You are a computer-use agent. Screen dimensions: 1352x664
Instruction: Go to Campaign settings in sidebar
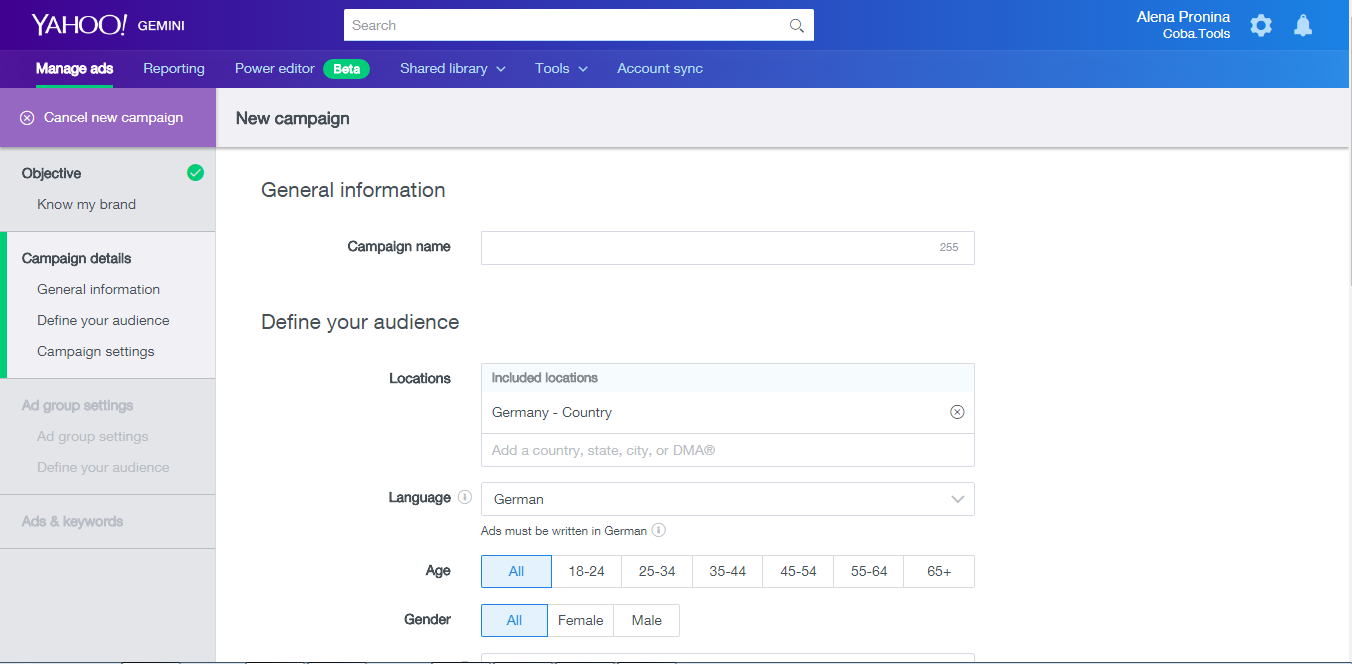pos(96,351)
